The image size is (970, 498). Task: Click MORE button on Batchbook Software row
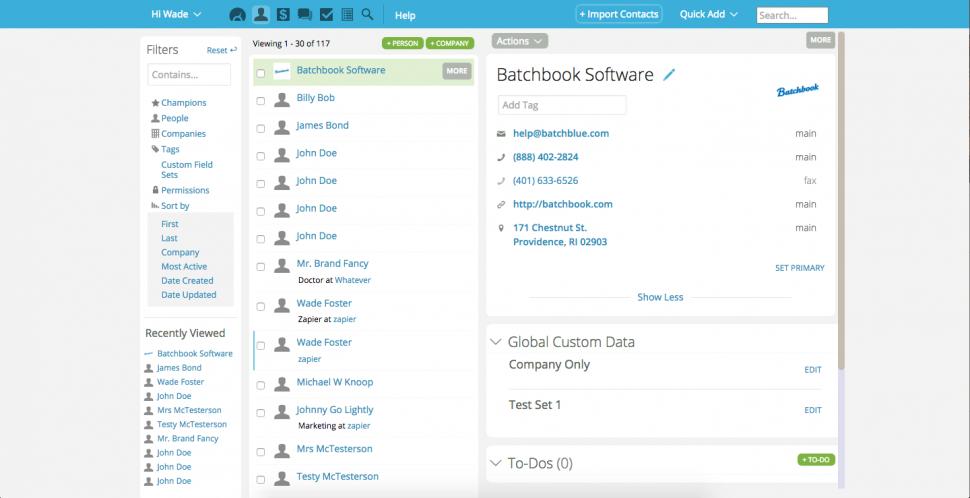tap(457, 71)
